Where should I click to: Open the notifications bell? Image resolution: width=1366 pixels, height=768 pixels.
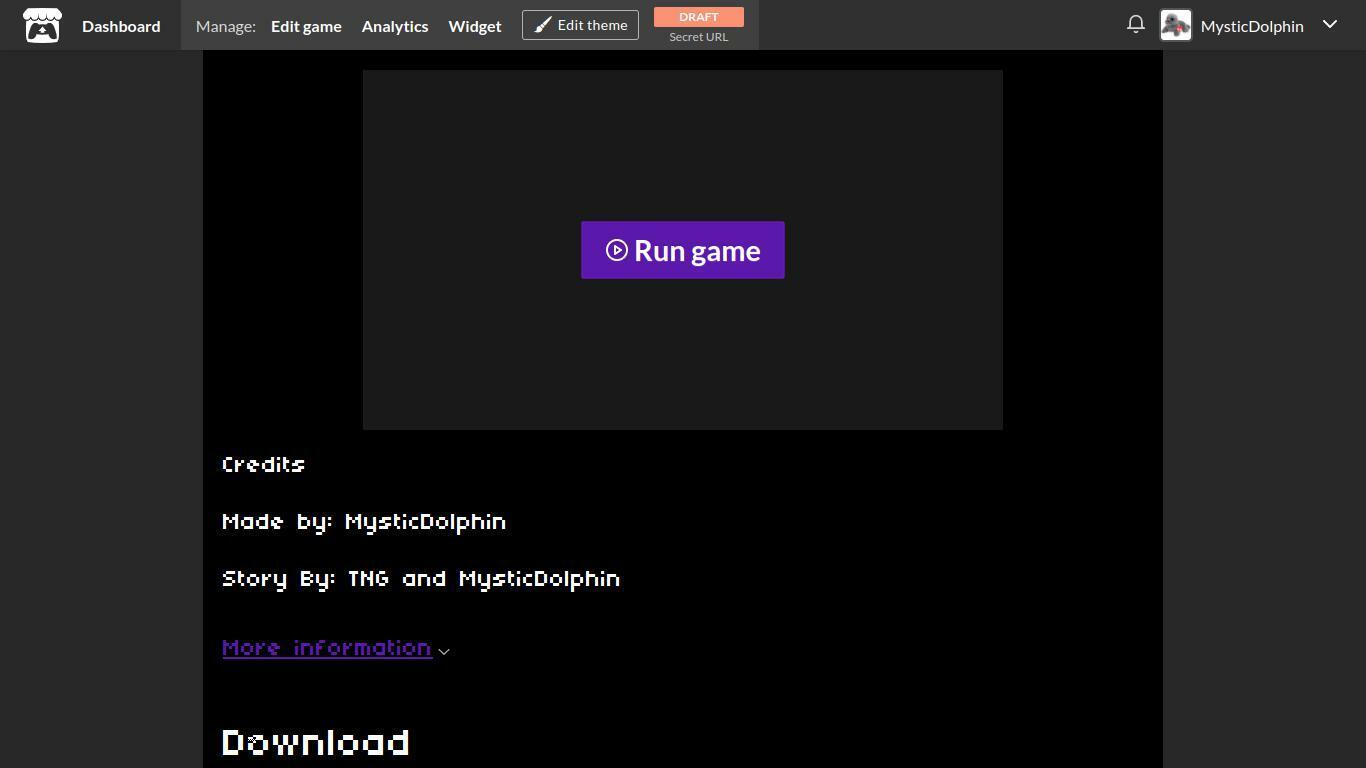(x=1136, y=24)
